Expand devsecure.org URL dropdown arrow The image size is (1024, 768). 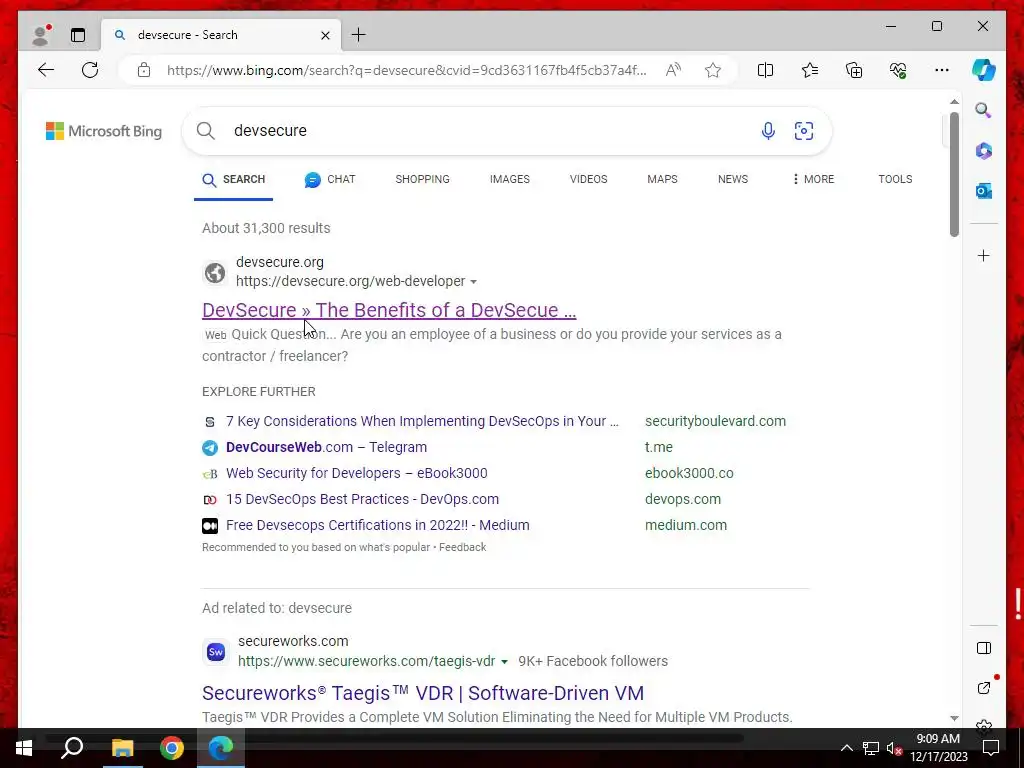coord(473,281)
